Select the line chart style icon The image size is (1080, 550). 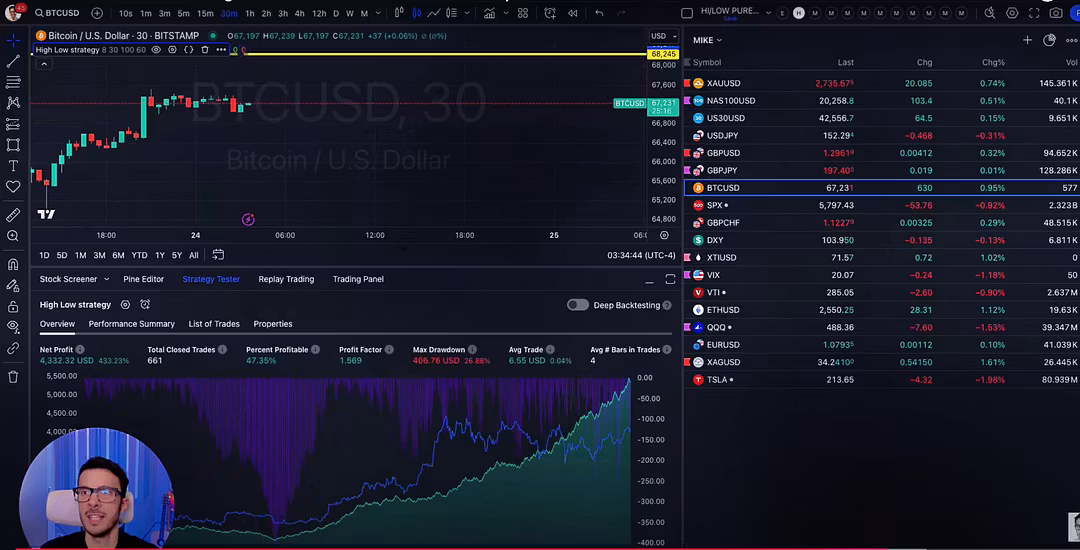point(434,13)
